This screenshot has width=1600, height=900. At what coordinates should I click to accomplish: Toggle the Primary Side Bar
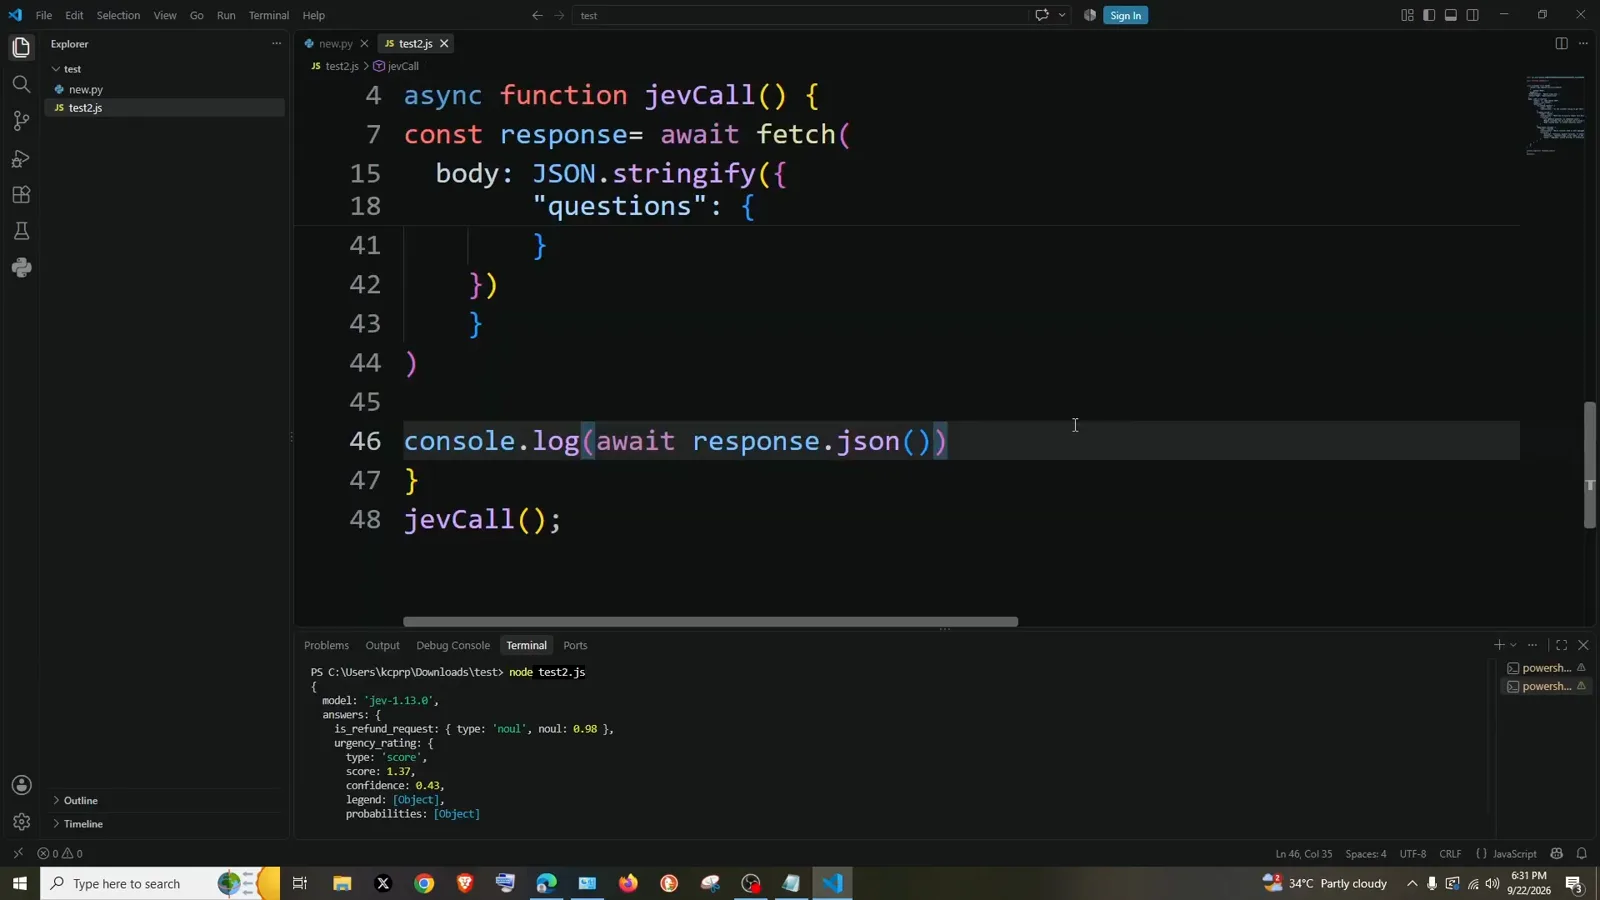point(1429,15)
